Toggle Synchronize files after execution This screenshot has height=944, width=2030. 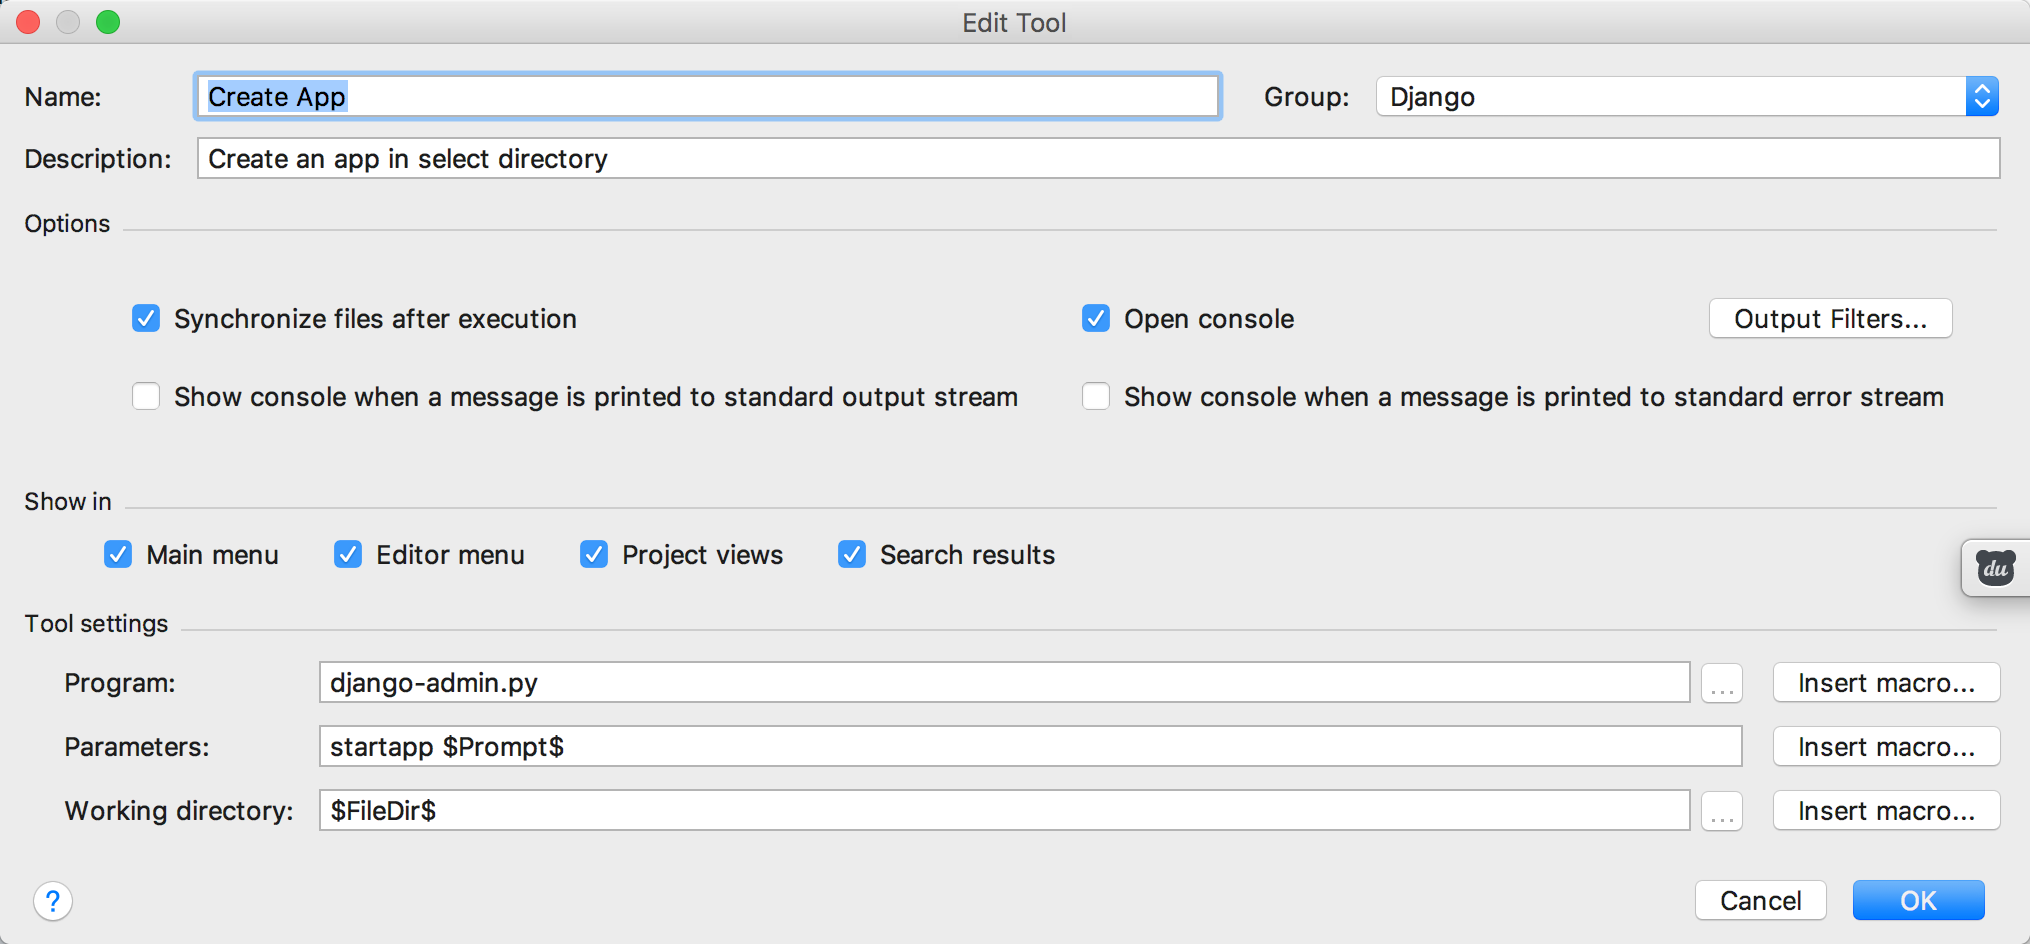coord(146,319)
